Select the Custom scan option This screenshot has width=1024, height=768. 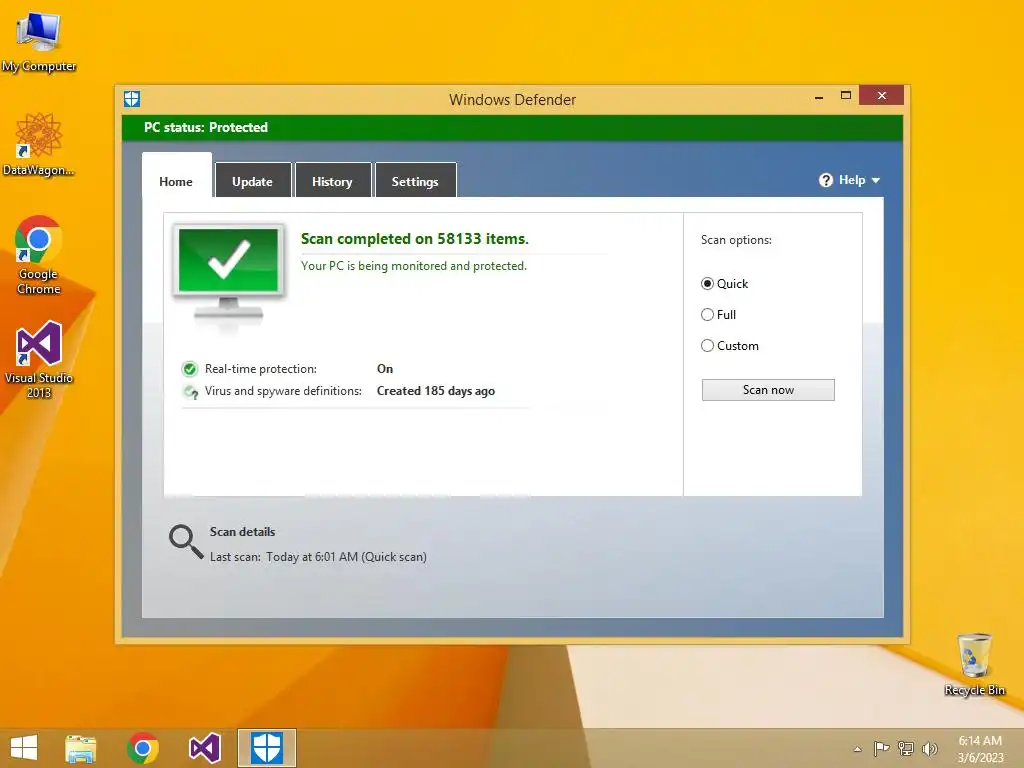pyautogui.click(x=729, y=345)
